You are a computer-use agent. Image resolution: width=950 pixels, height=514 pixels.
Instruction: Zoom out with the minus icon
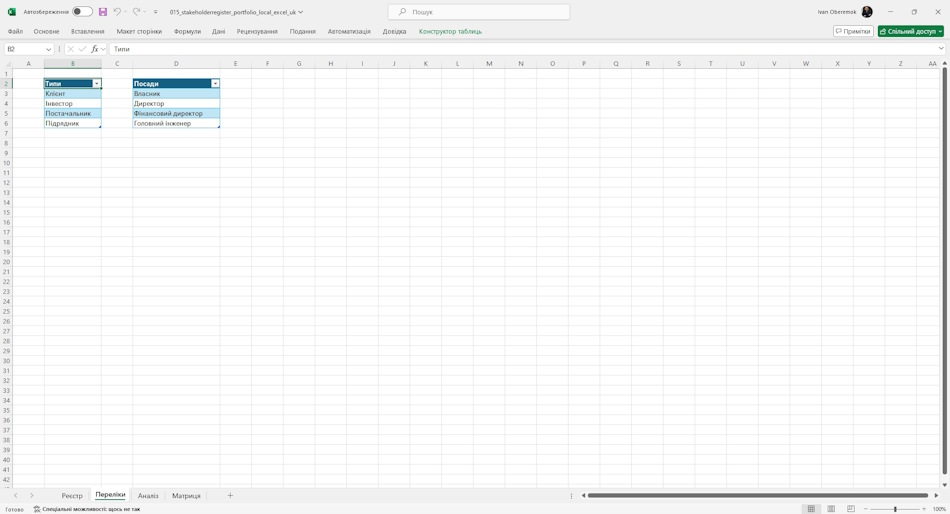click(x=866, y=509)
